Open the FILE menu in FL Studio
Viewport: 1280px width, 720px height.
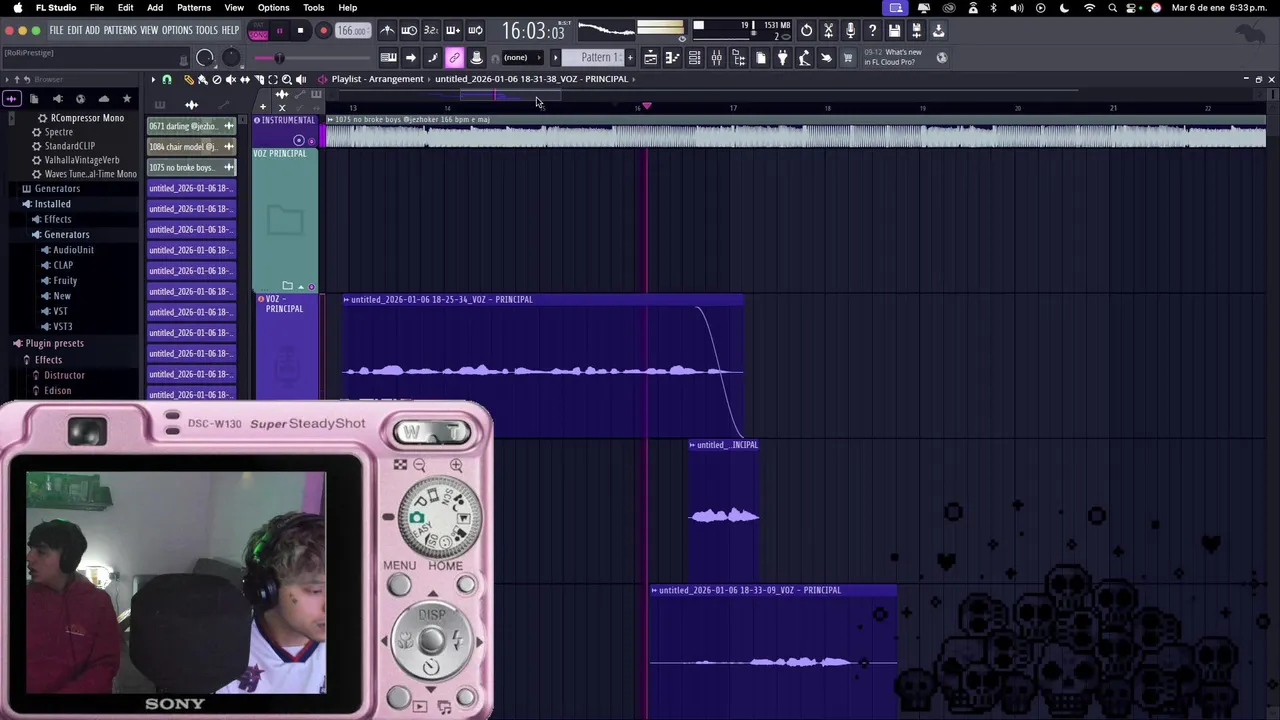[56, 31]
